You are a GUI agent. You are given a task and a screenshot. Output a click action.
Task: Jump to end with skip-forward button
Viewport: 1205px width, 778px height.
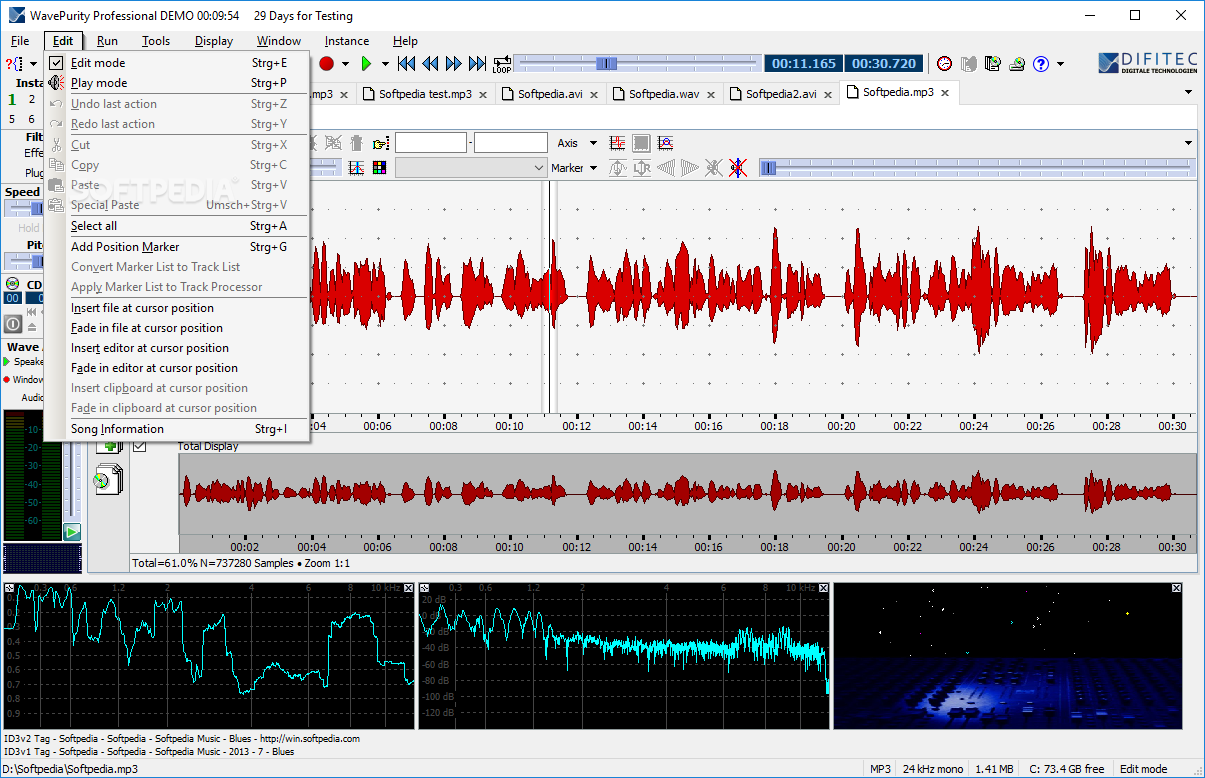click(x=476, y=64)
